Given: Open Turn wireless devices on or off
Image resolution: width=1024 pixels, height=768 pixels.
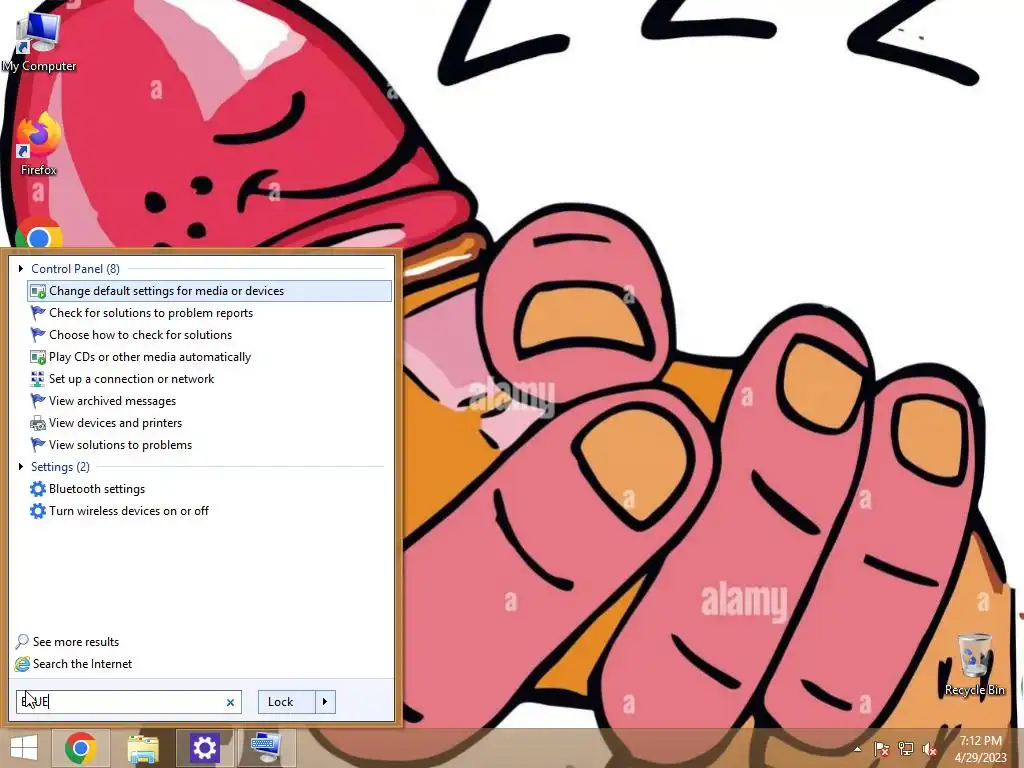Looking at the screenshot, I should (x=210, y=511).
